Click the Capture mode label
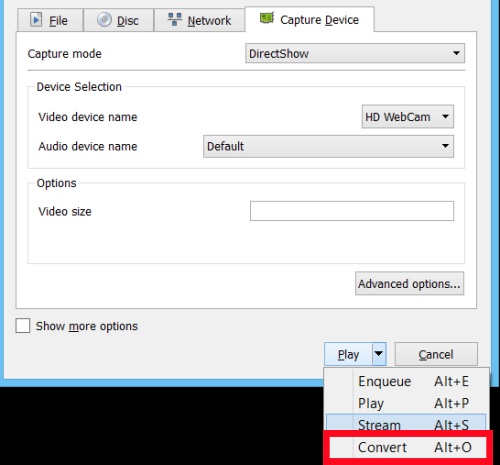Viewport: 500px width, 465px height. click(x=65, y=54)
